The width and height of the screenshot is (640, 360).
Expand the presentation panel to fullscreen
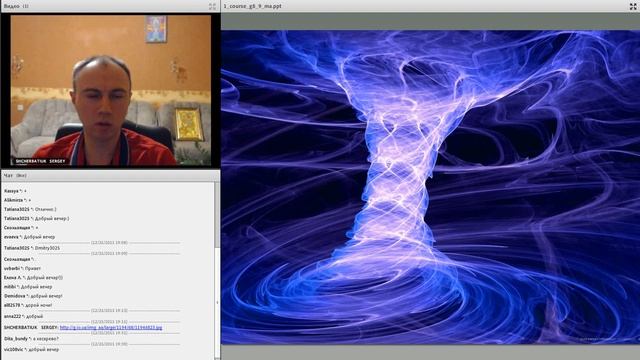pos(633,6)
